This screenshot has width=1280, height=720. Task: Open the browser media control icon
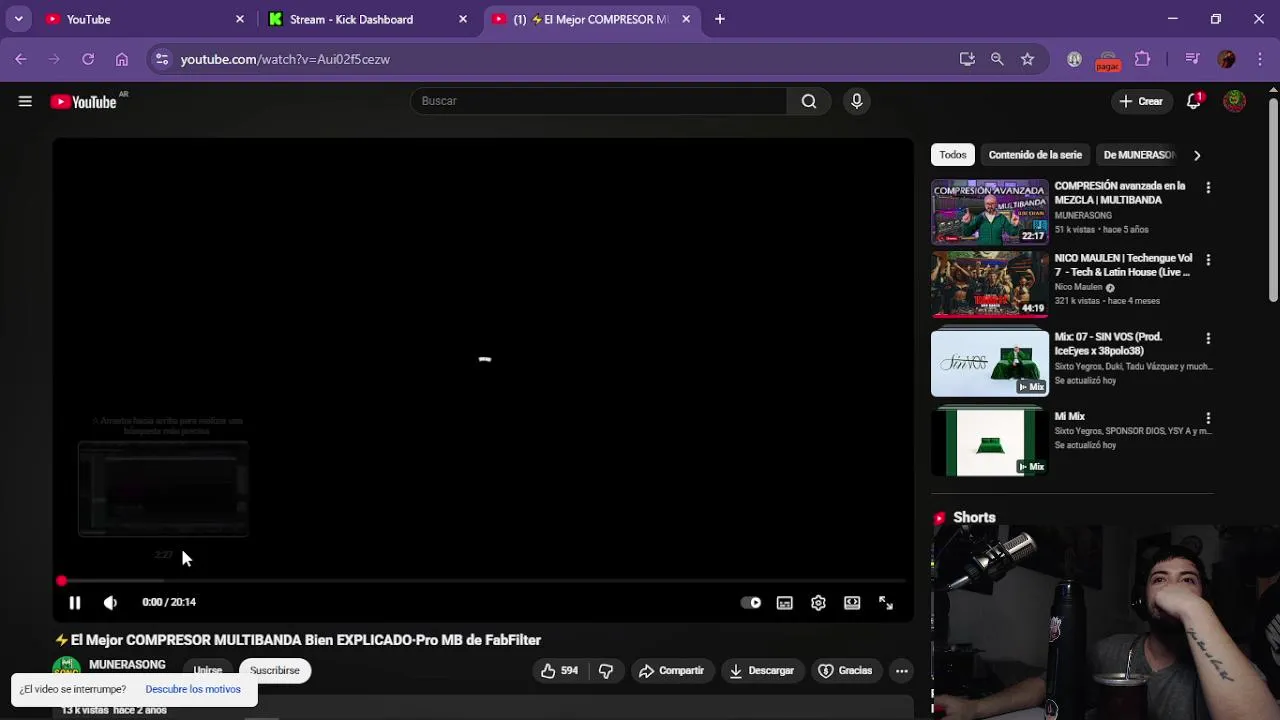click(1192, 59)
